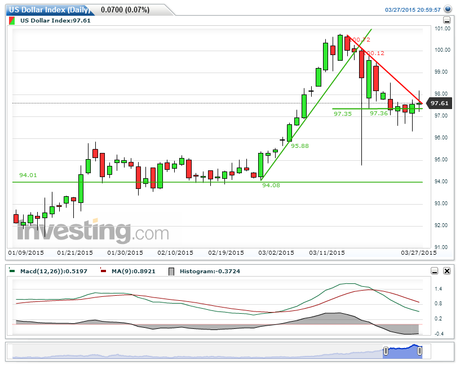Minimize the MACD indicator panel
Screen dimensions: 460x366
coord(434,271)
